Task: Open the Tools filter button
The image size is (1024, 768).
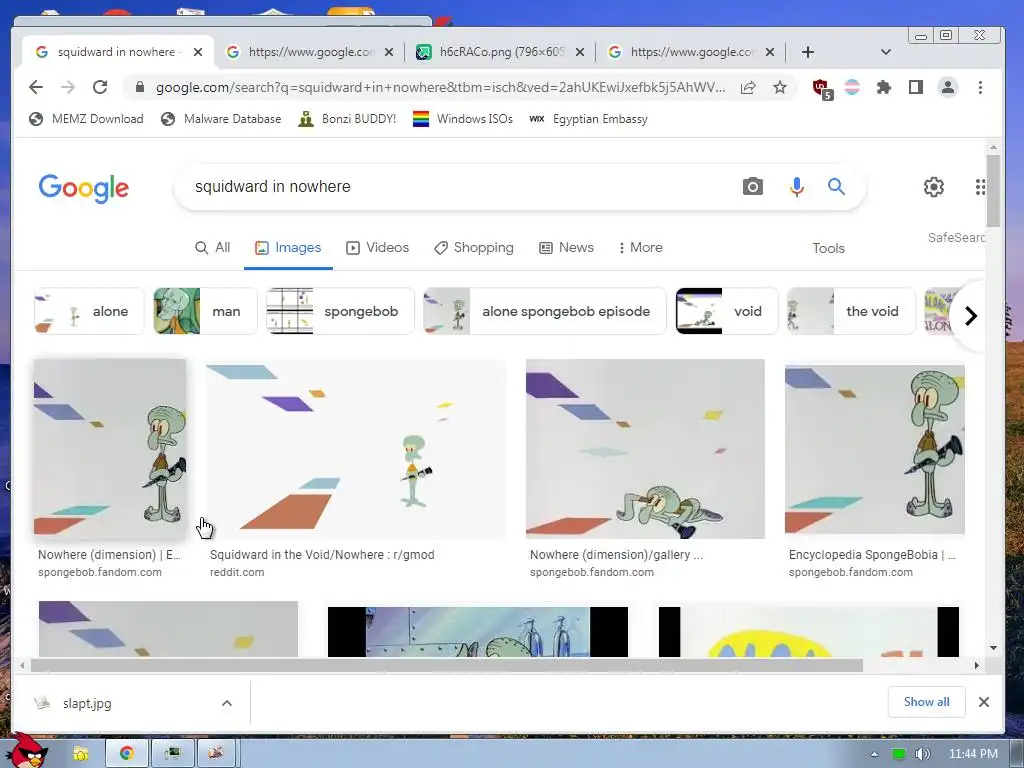Action: click(x=828, y=248)
